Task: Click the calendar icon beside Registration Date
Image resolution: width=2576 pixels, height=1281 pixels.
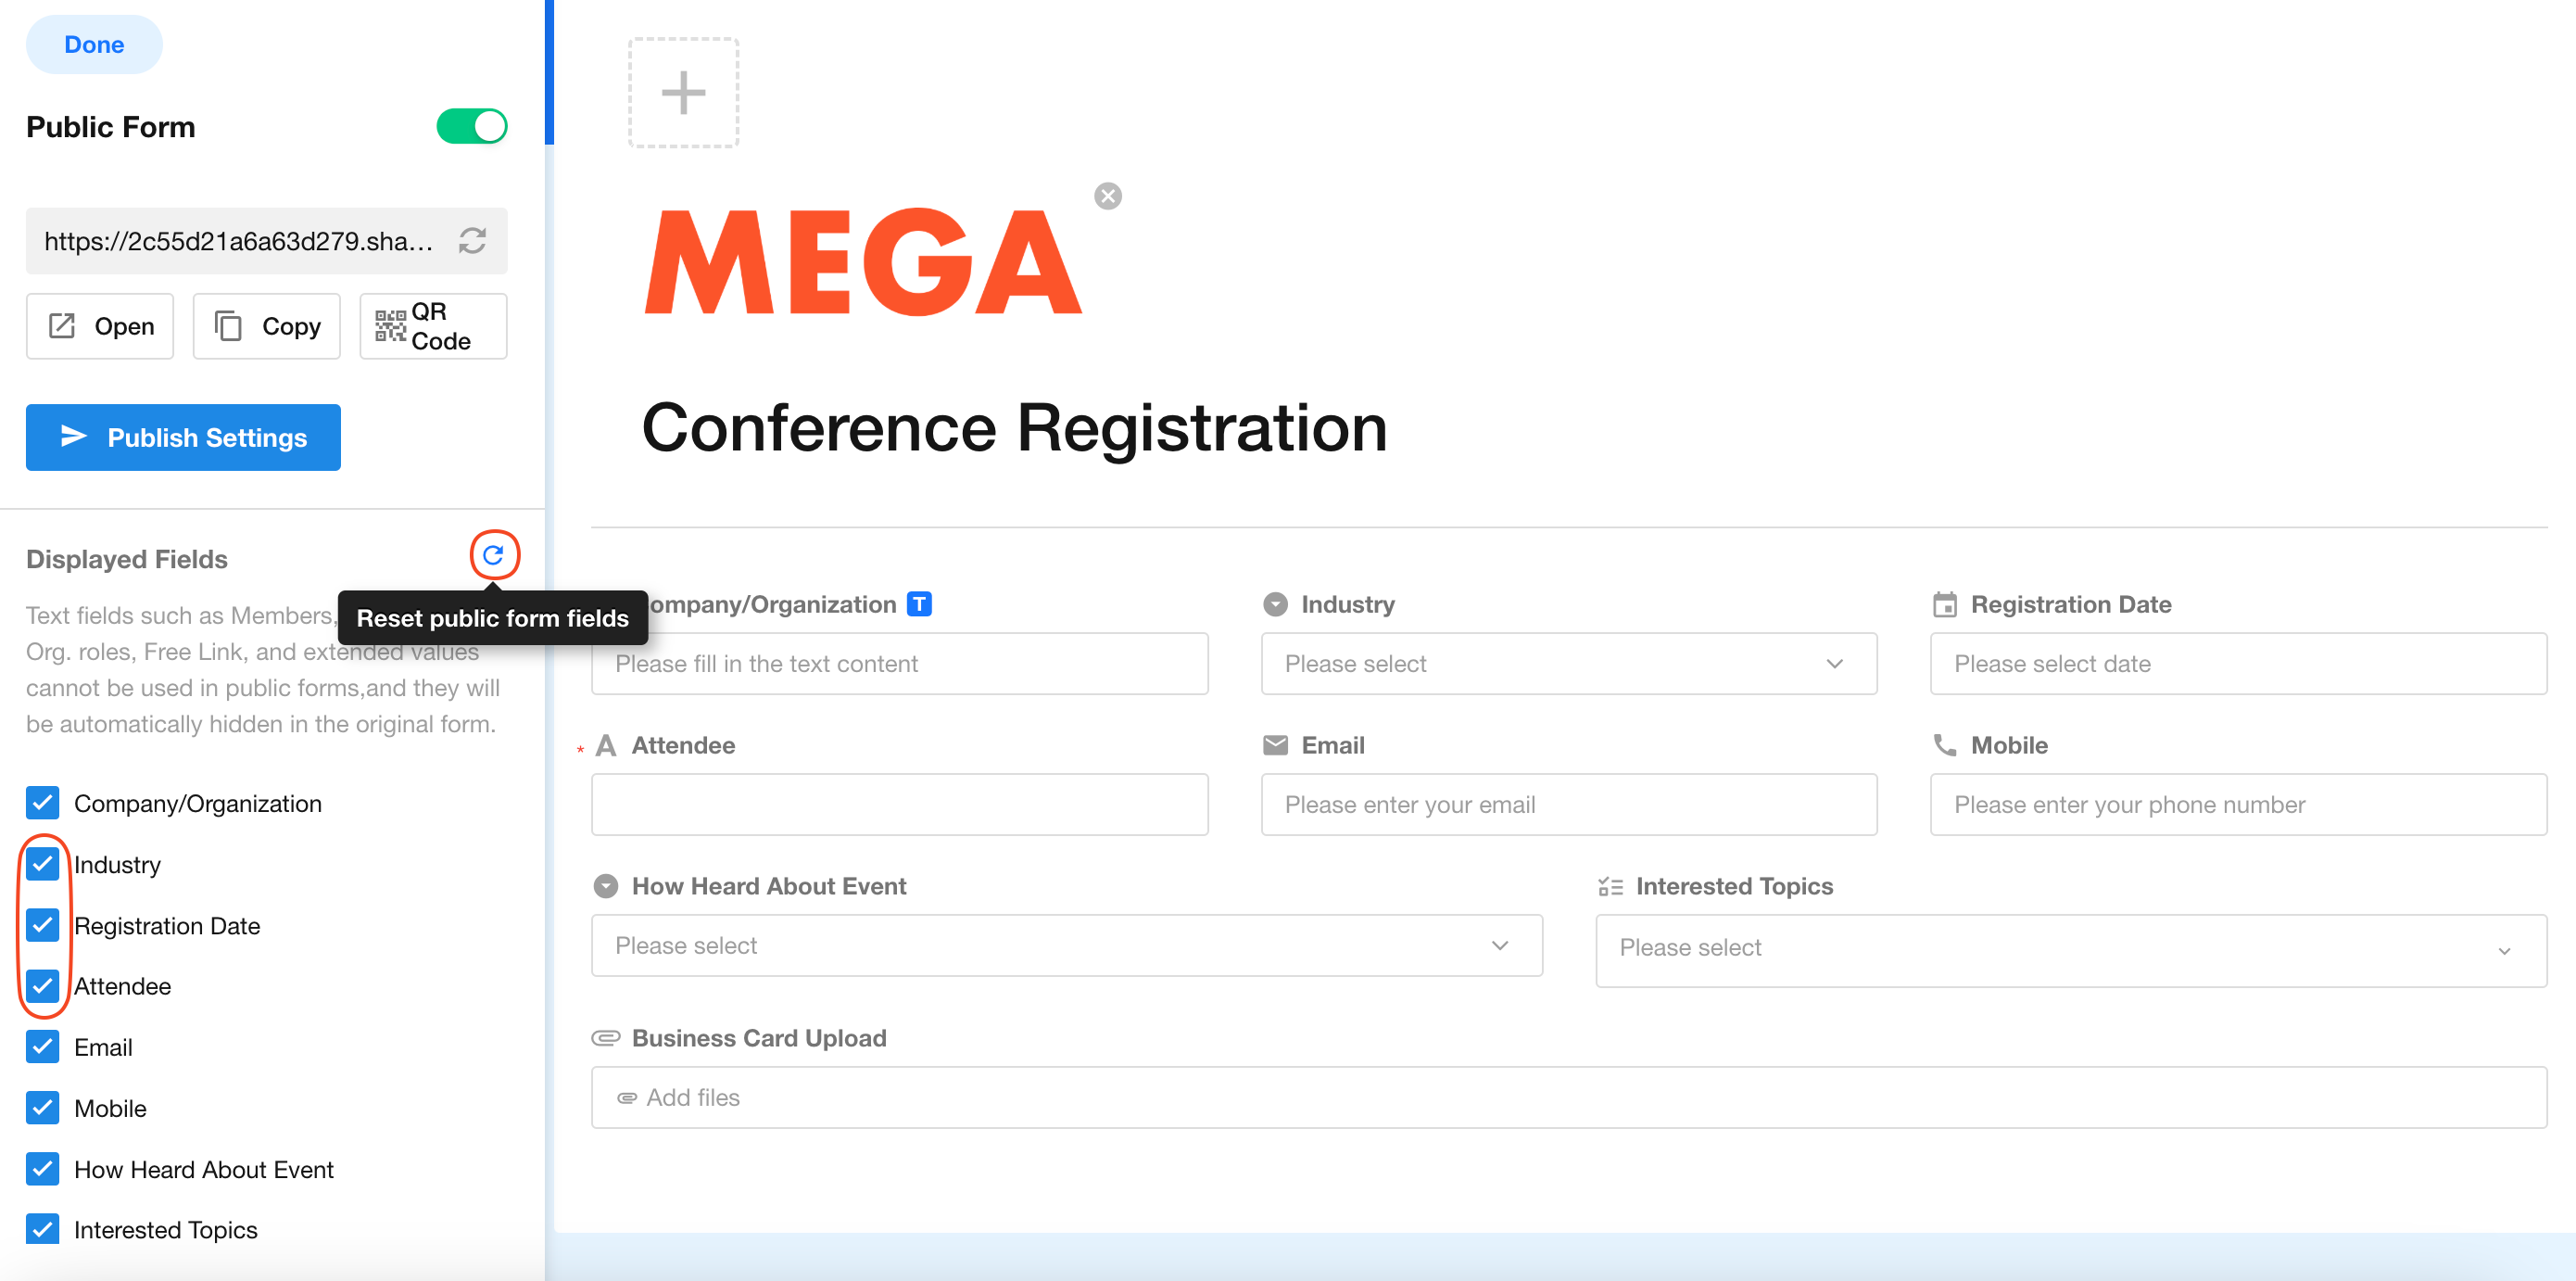Action: [1944, 605]
